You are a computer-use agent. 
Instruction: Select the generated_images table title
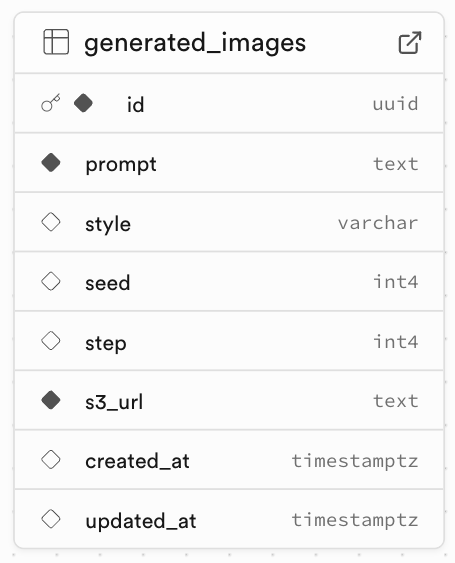pos(195,43)
